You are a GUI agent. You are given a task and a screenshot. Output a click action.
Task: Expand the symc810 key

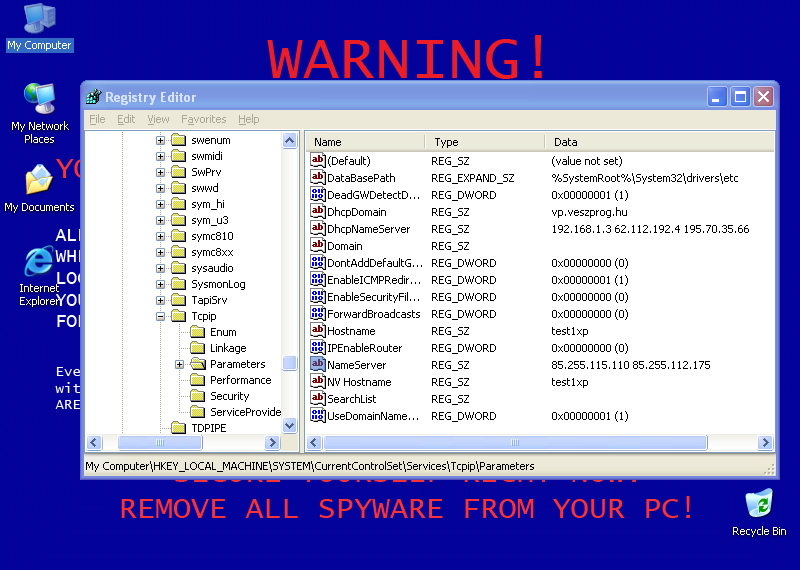pos(160,236)
